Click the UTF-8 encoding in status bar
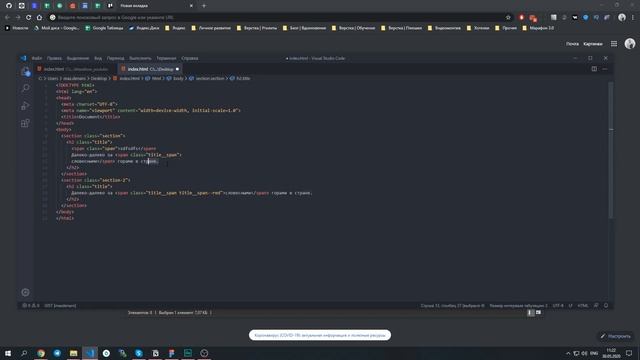640x360 pixels. 558,305
